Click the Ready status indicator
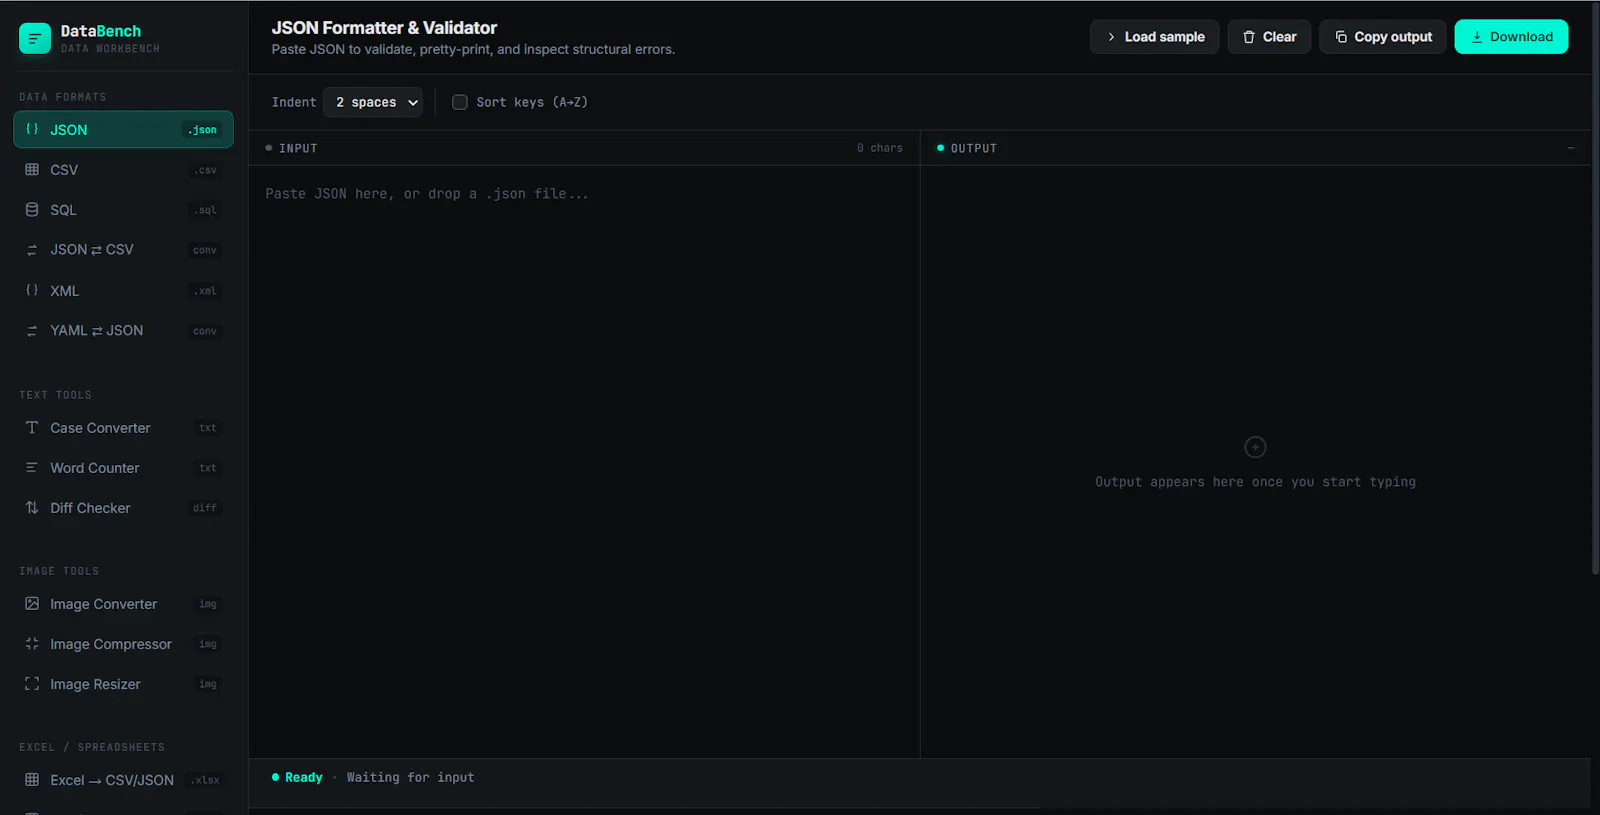This screenshot has width=1600, height=815. pyautogui.click(x=297, y=777)
